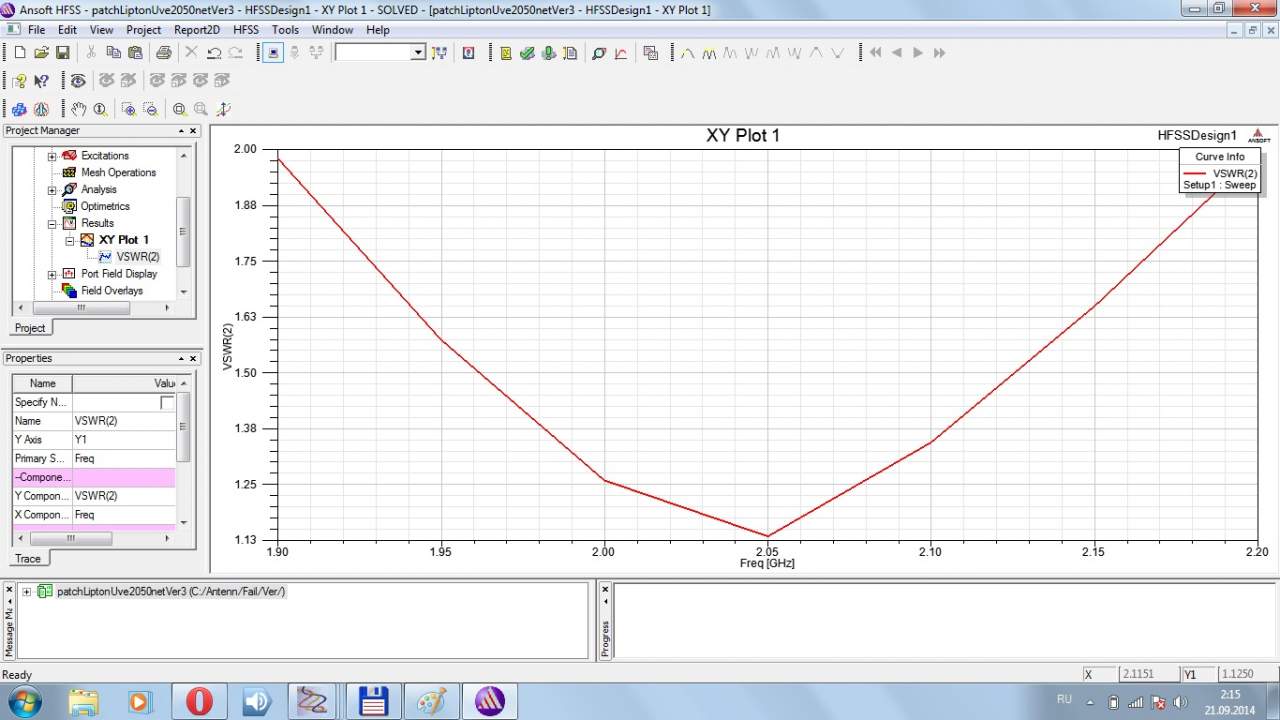Open the HFSS menu
This screenshot has width=1280, height=720.
click(x=245, y=30)
